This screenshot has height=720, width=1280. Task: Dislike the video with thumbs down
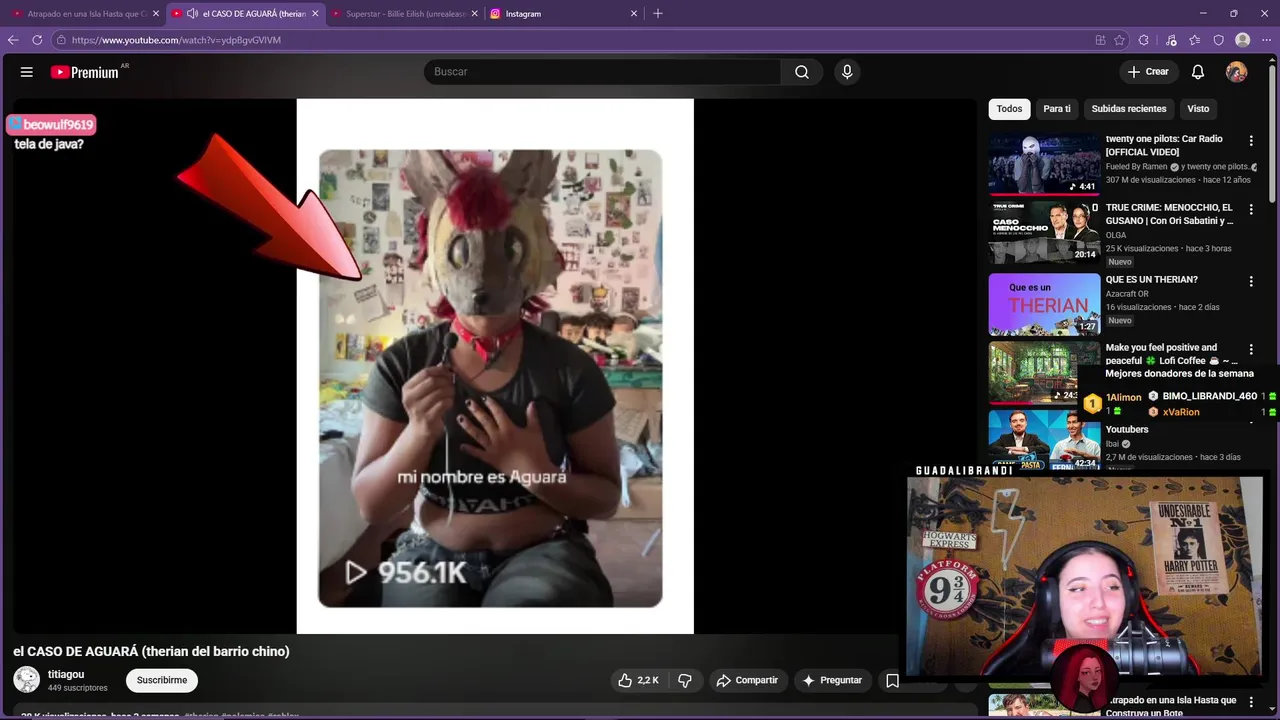(x=685, y=680)
